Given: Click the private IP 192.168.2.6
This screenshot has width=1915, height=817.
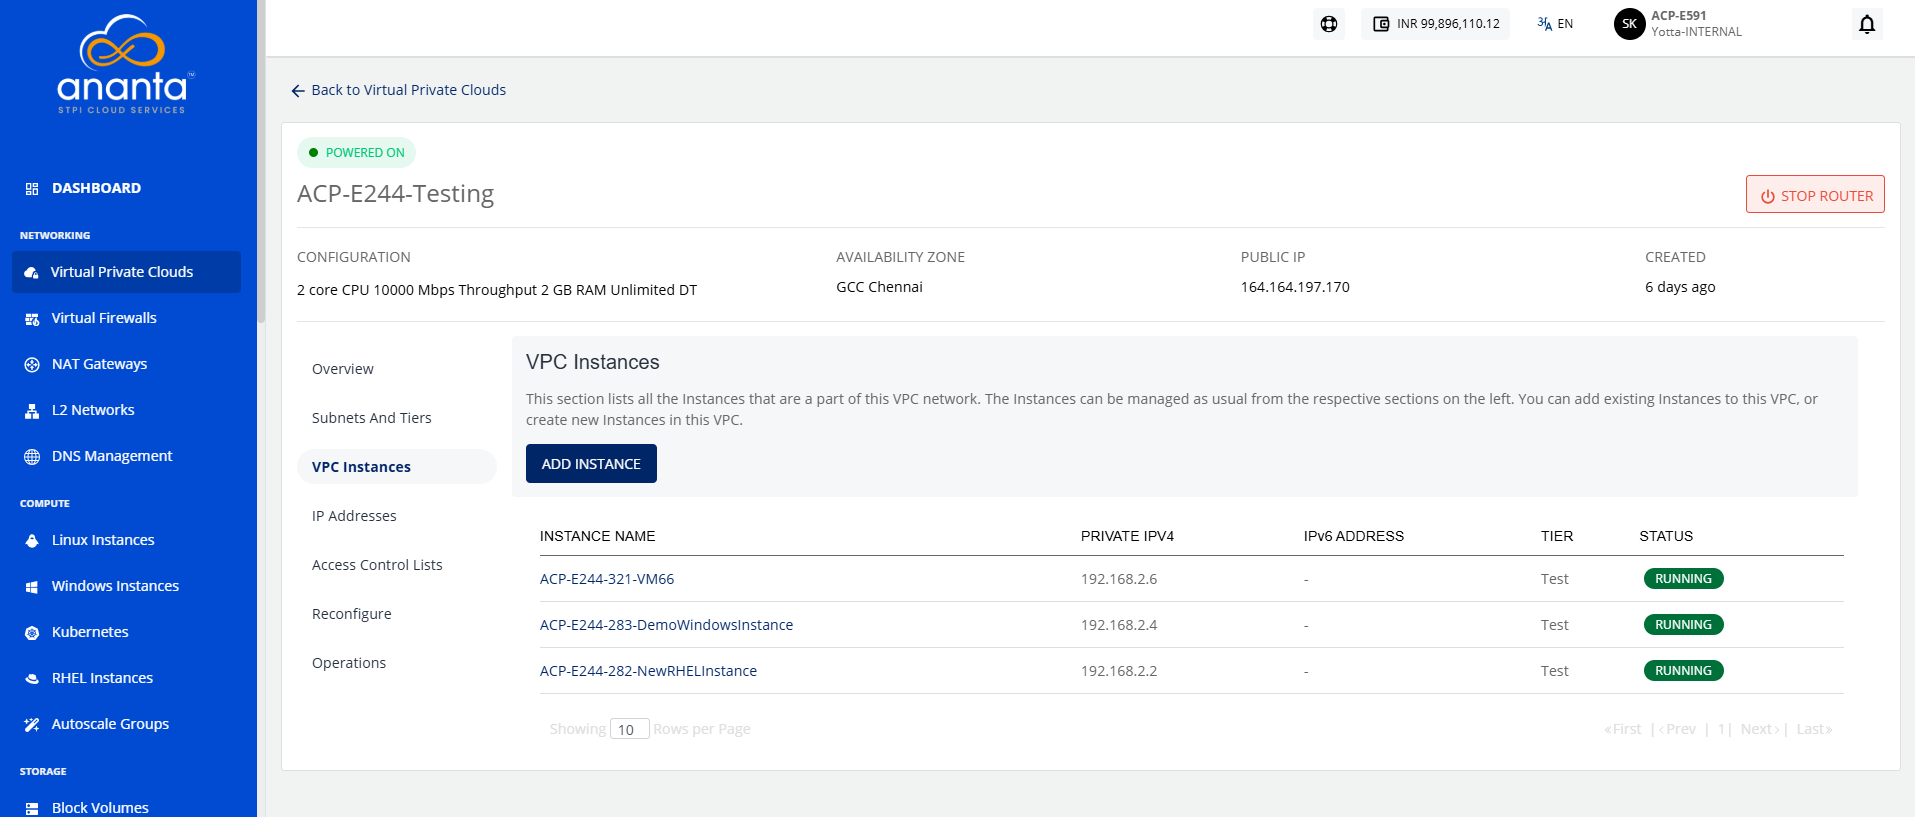Looking at the screenshot, I should [1119, 579].
